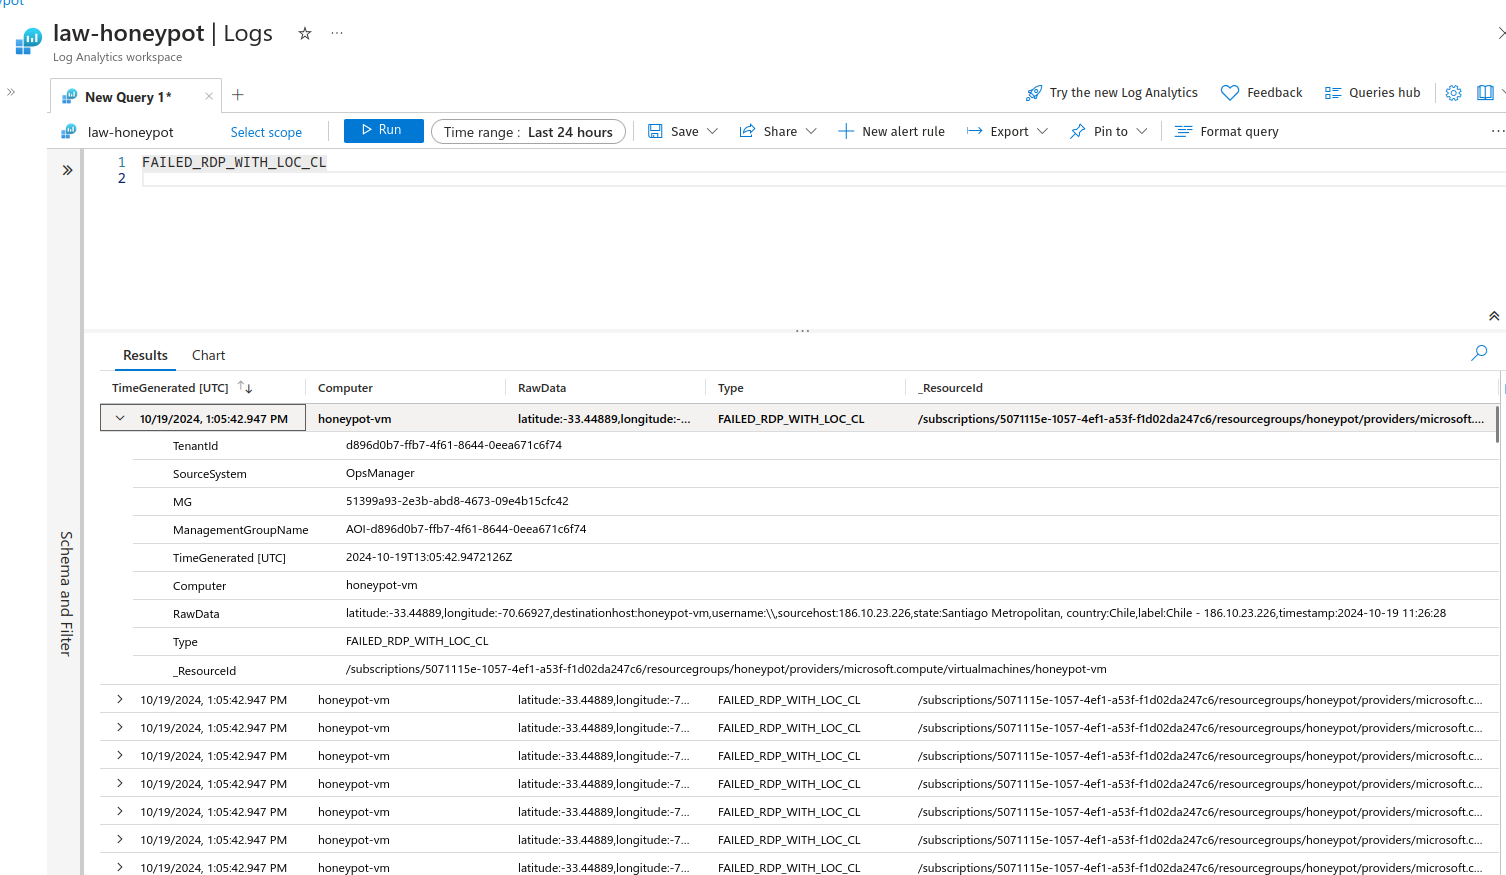Click Format query
The image size is (1506, 875).
click(x=1226, y=131)
